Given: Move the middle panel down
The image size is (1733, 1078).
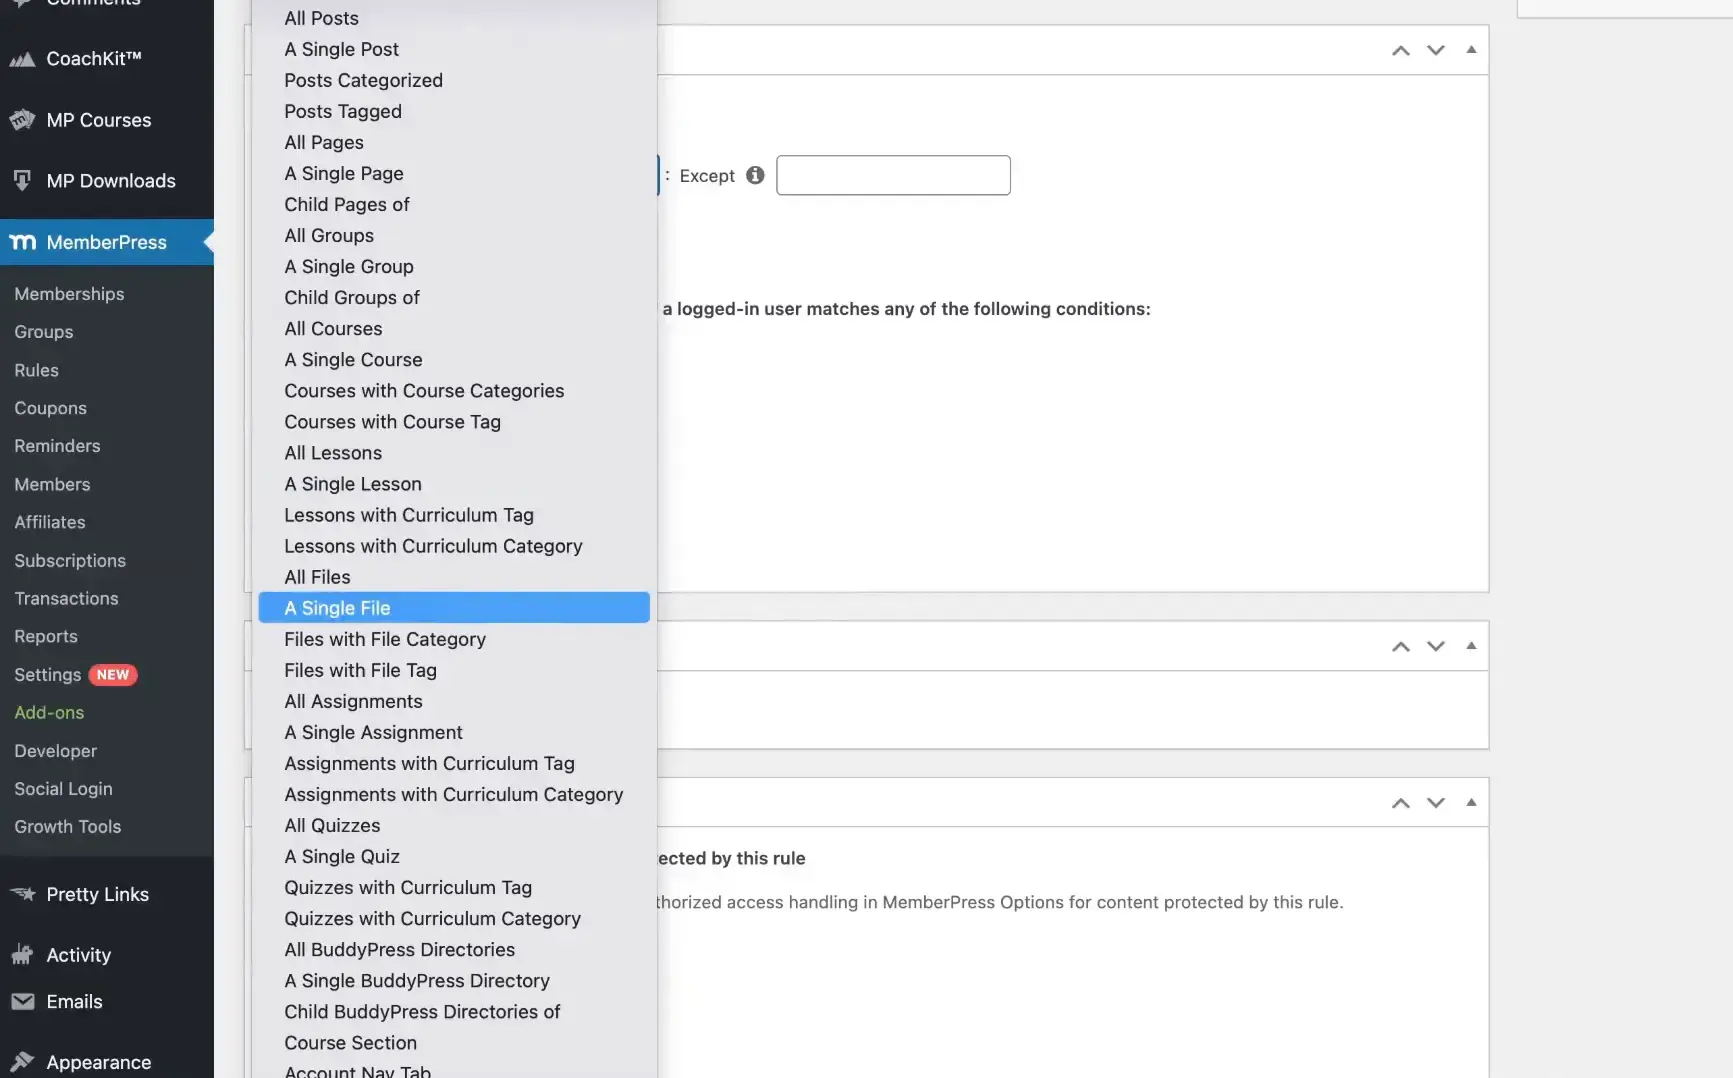Looking at the screenshot, I should pos(1435,646).
